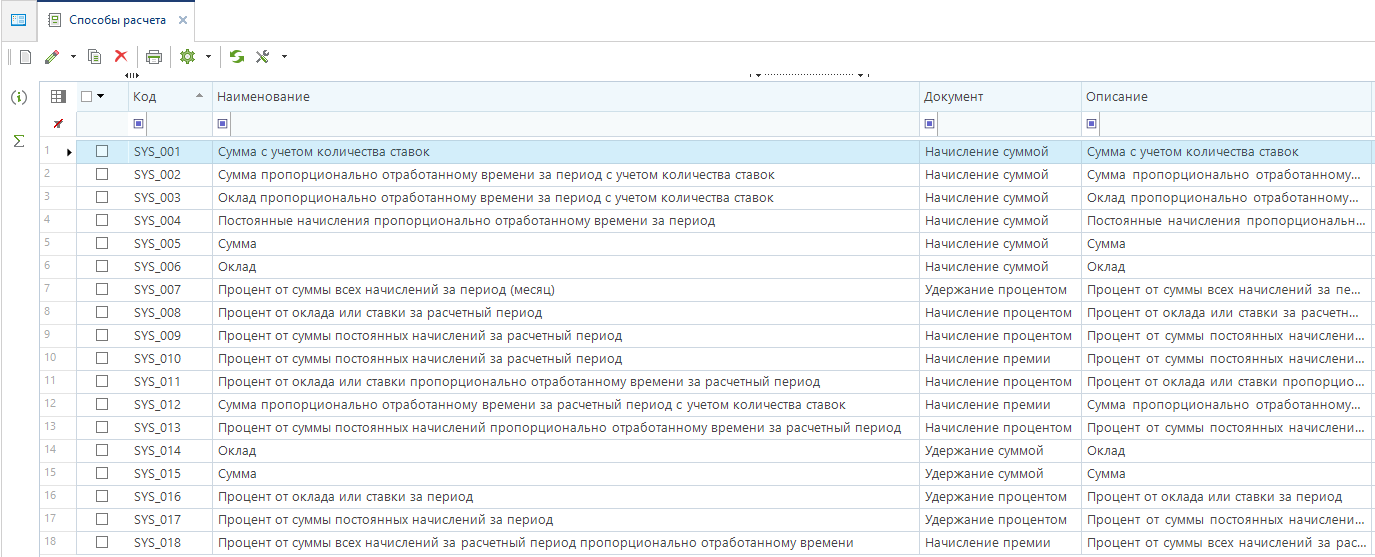1375x557 pixels.
Task: Click the clear filter funnel icon
Action: (58, 124)
